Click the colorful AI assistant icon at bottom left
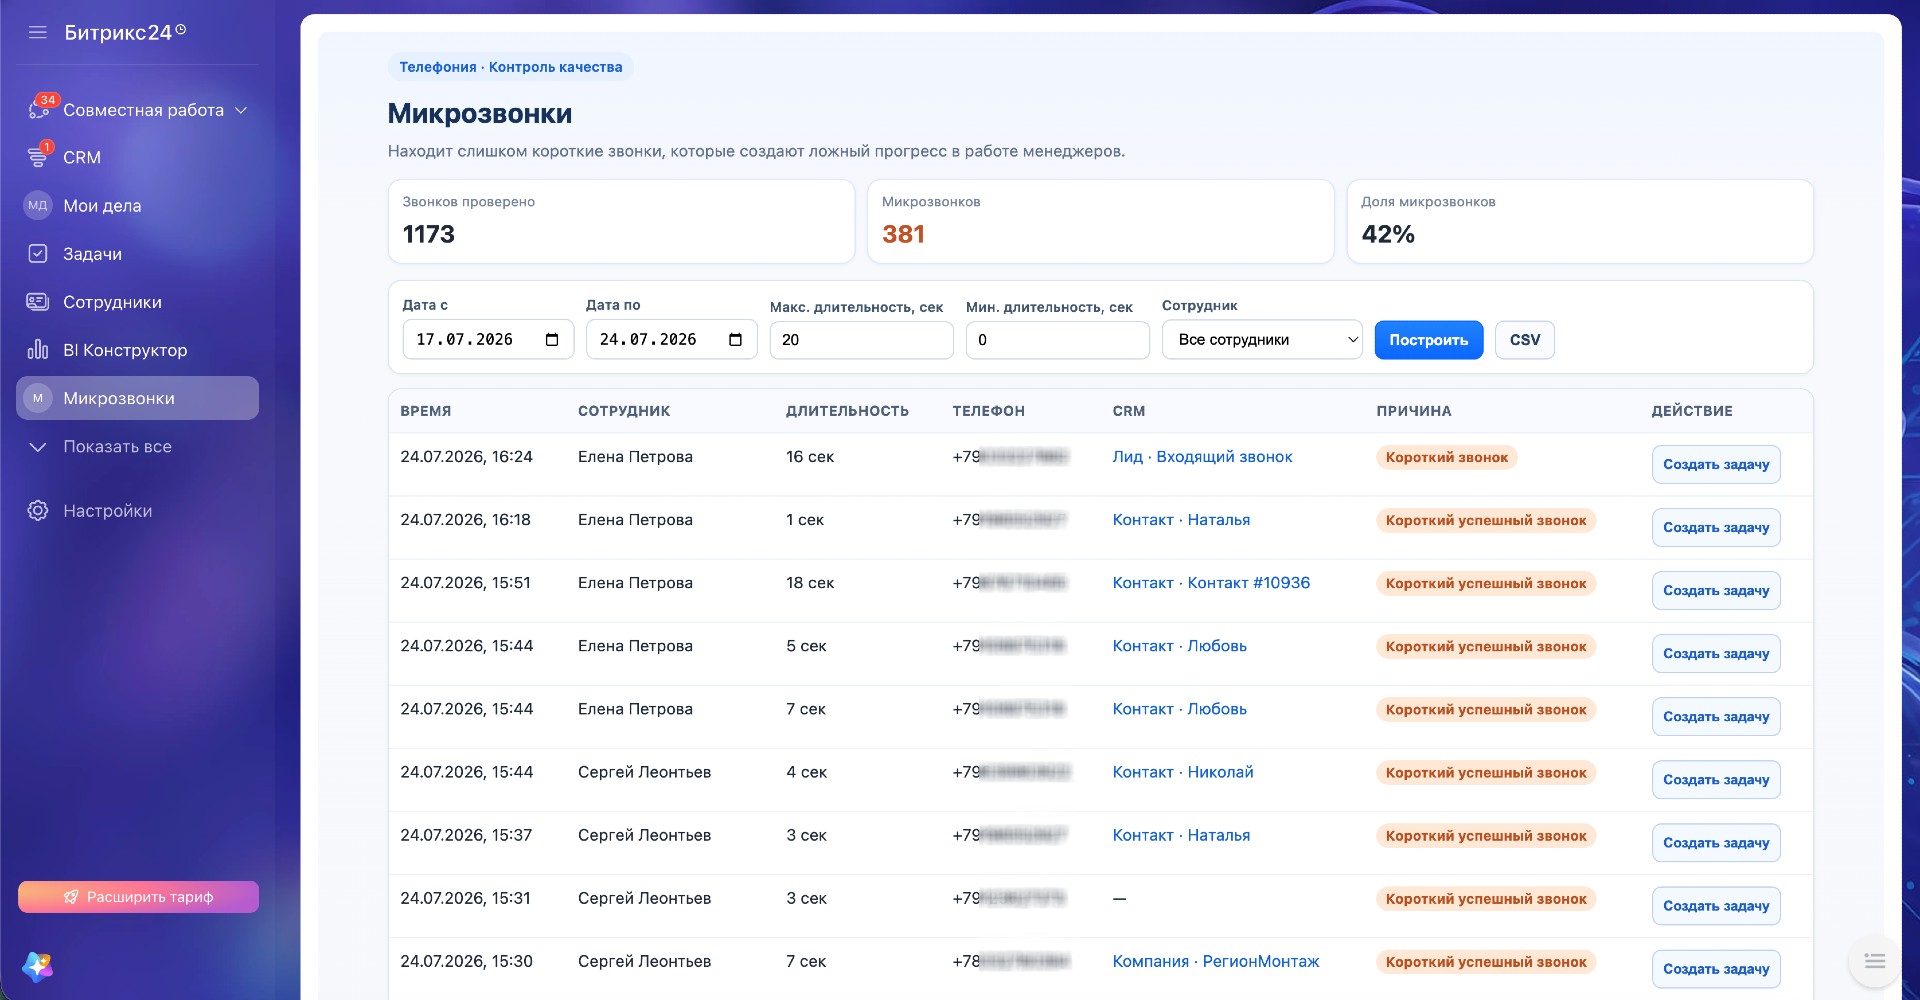The image size is (1920, 1000). pyautogui.click(x=38, y=966)
